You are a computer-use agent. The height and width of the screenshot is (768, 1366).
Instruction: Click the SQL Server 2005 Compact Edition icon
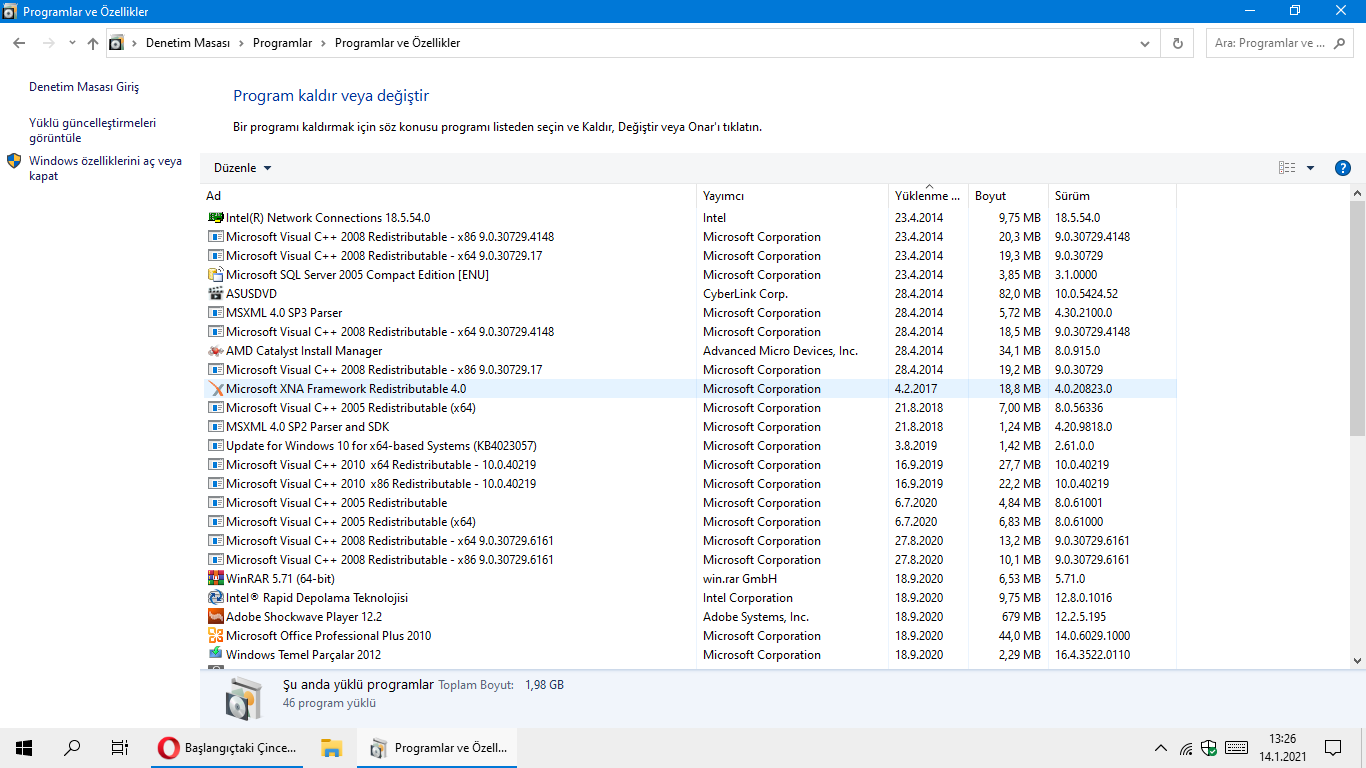point(215,274)
